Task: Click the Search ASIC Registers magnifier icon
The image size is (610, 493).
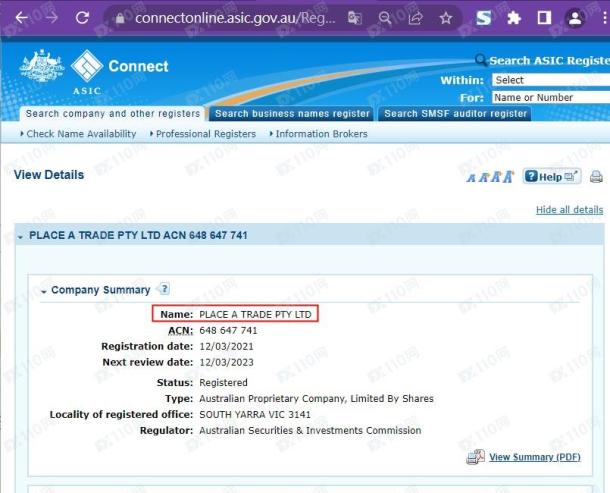Action: [480, 60]
